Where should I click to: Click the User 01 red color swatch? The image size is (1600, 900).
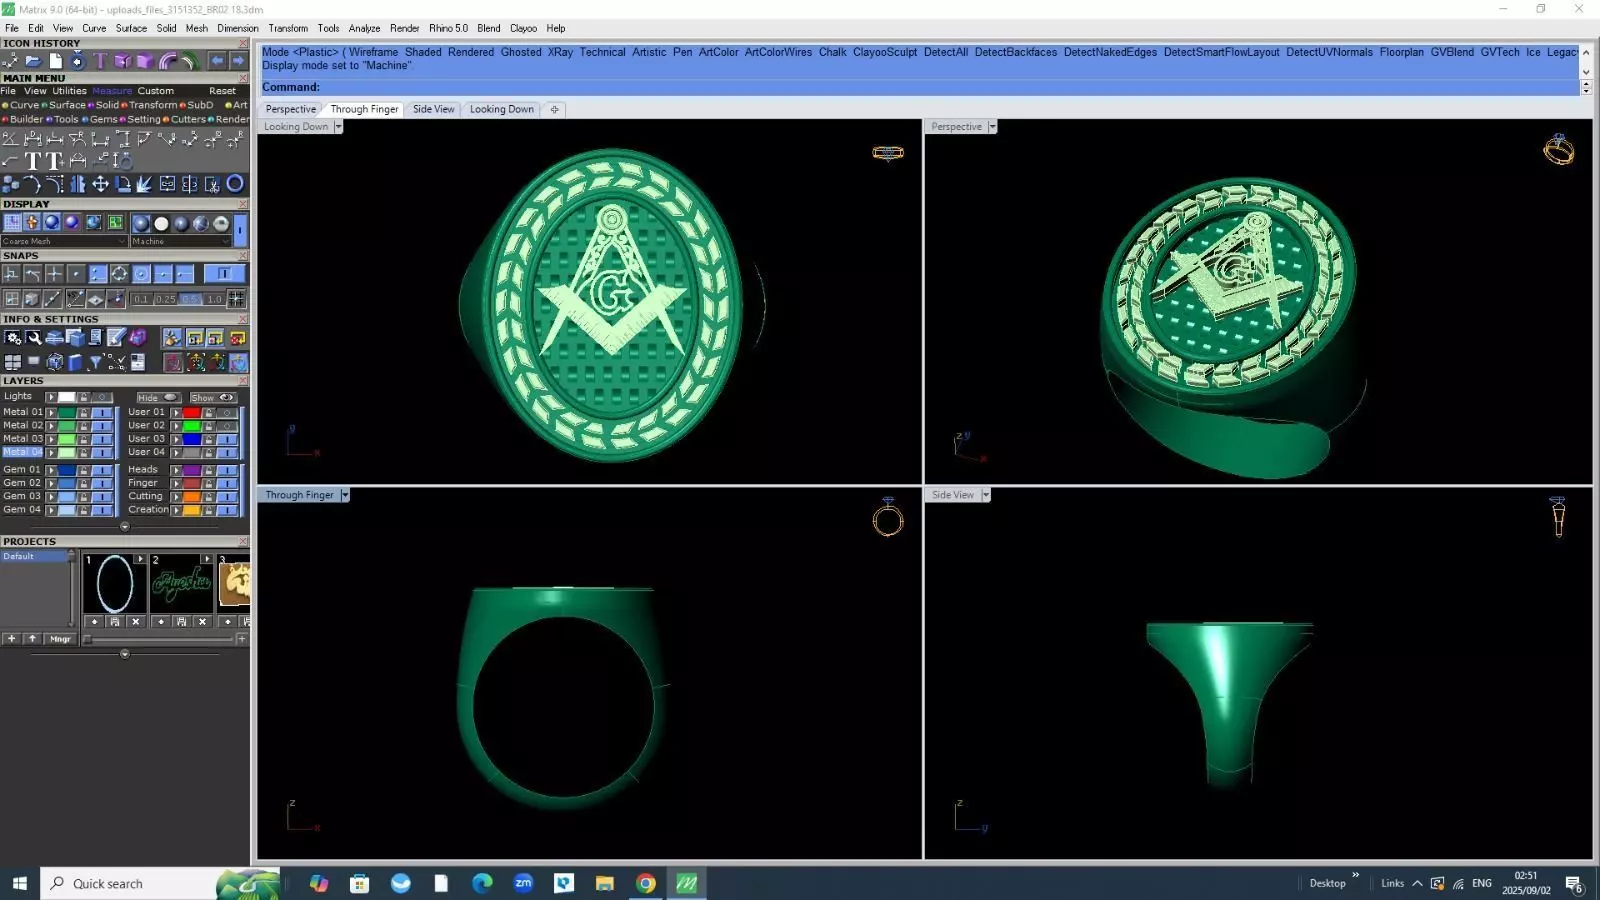[191, 413]
